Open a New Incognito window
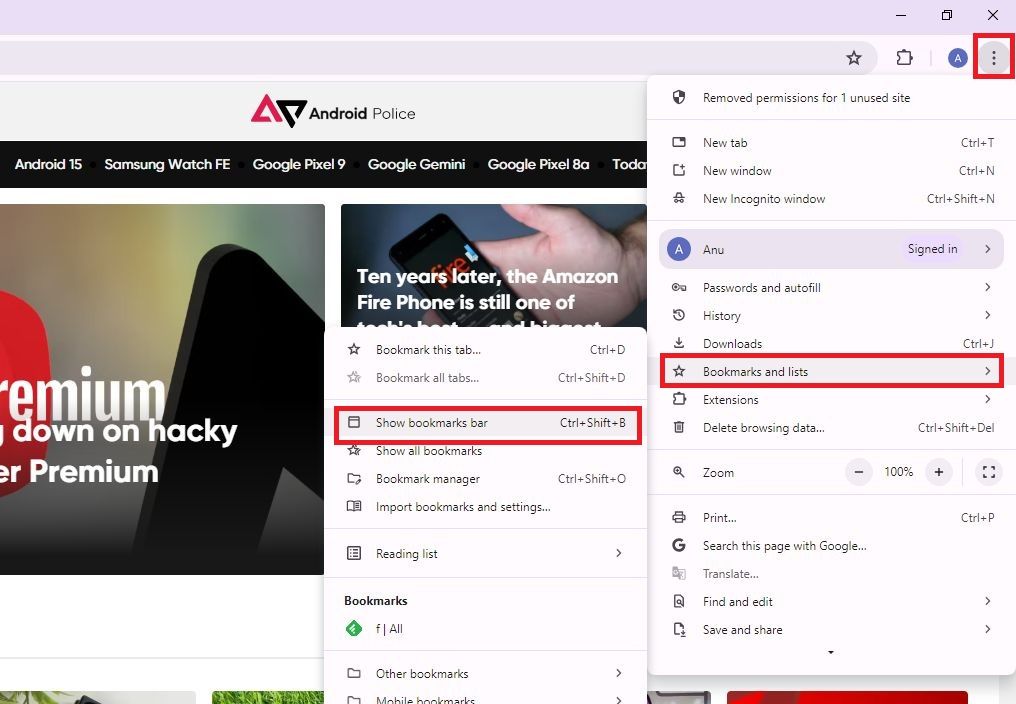Image resolution: width=1016 pixels, height=704 pixels. coord(764,199)
